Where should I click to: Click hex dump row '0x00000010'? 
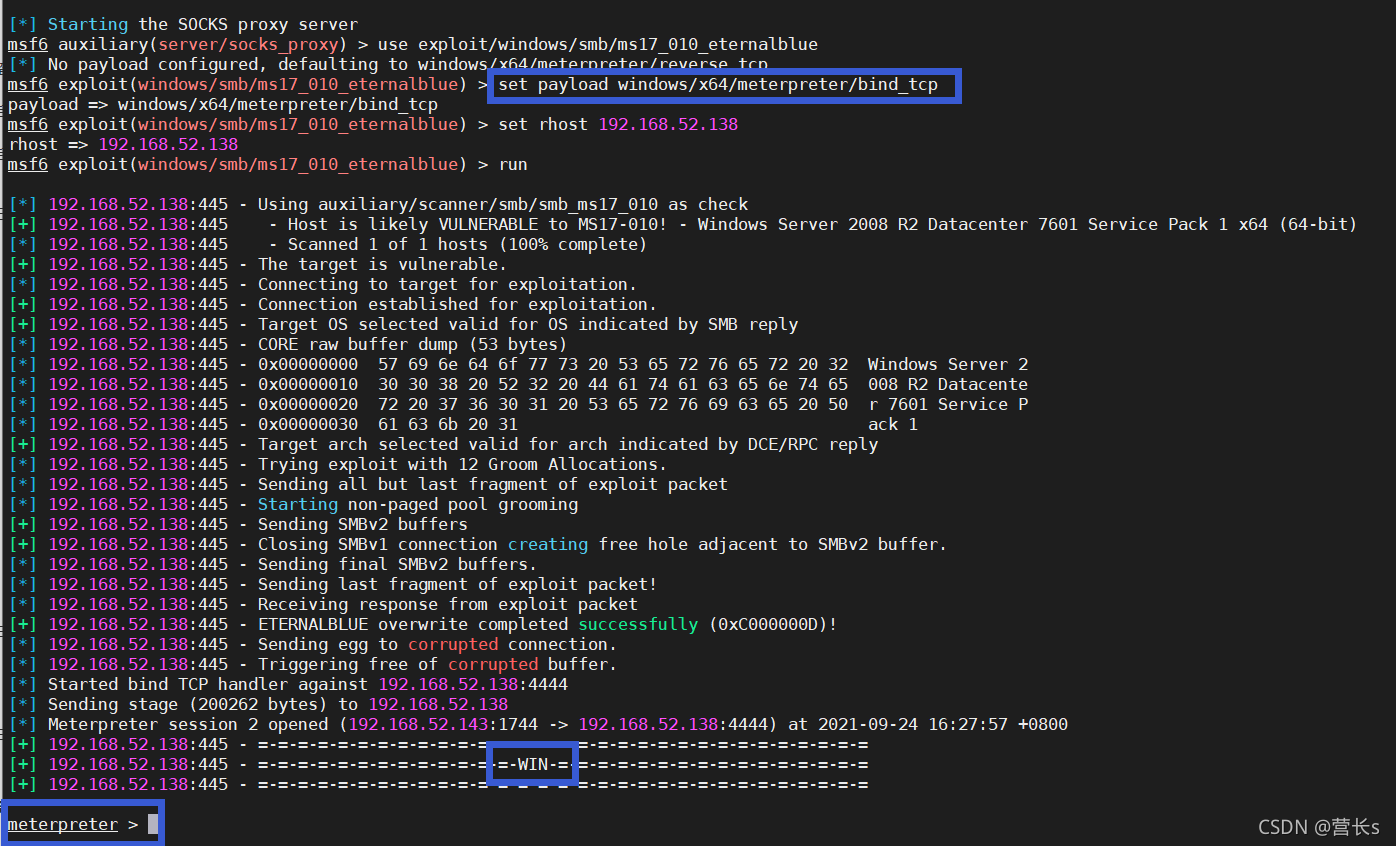coord(518,384)
